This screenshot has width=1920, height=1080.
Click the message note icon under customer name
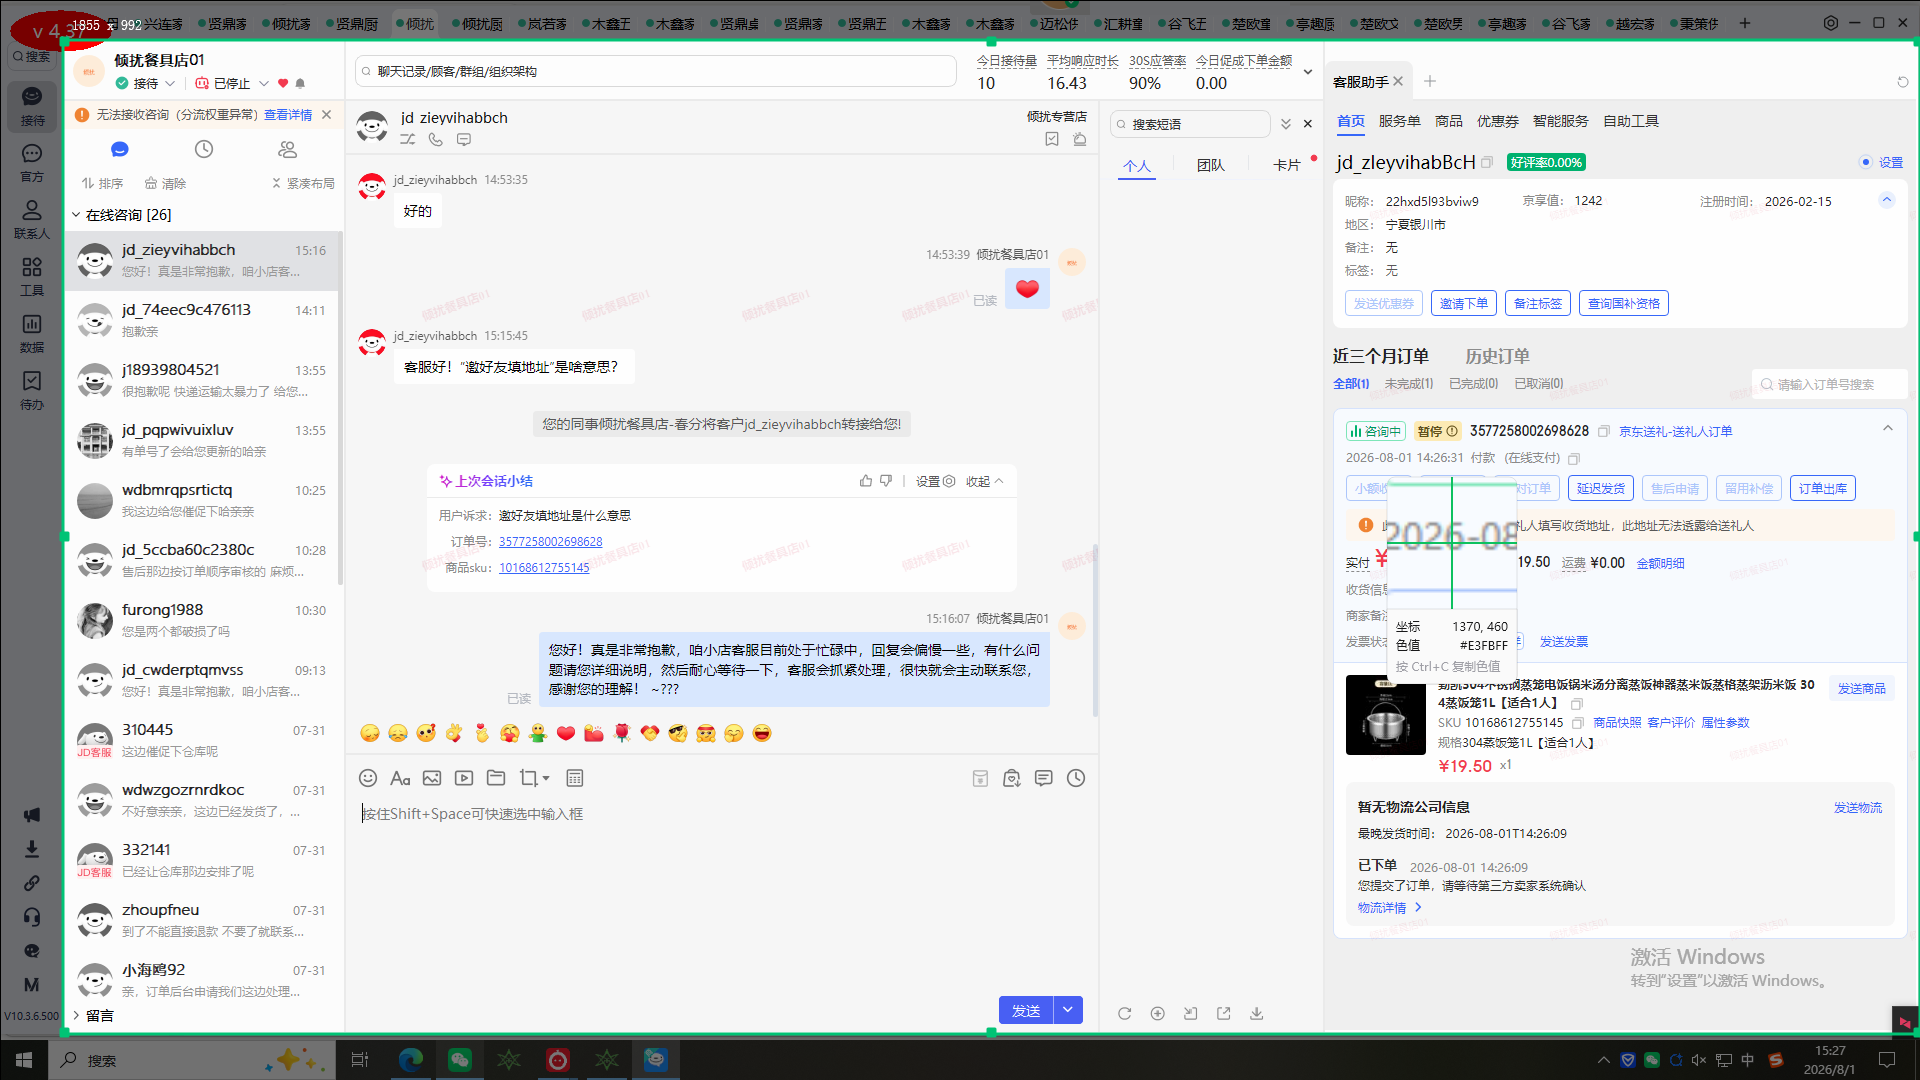[464, 140]
